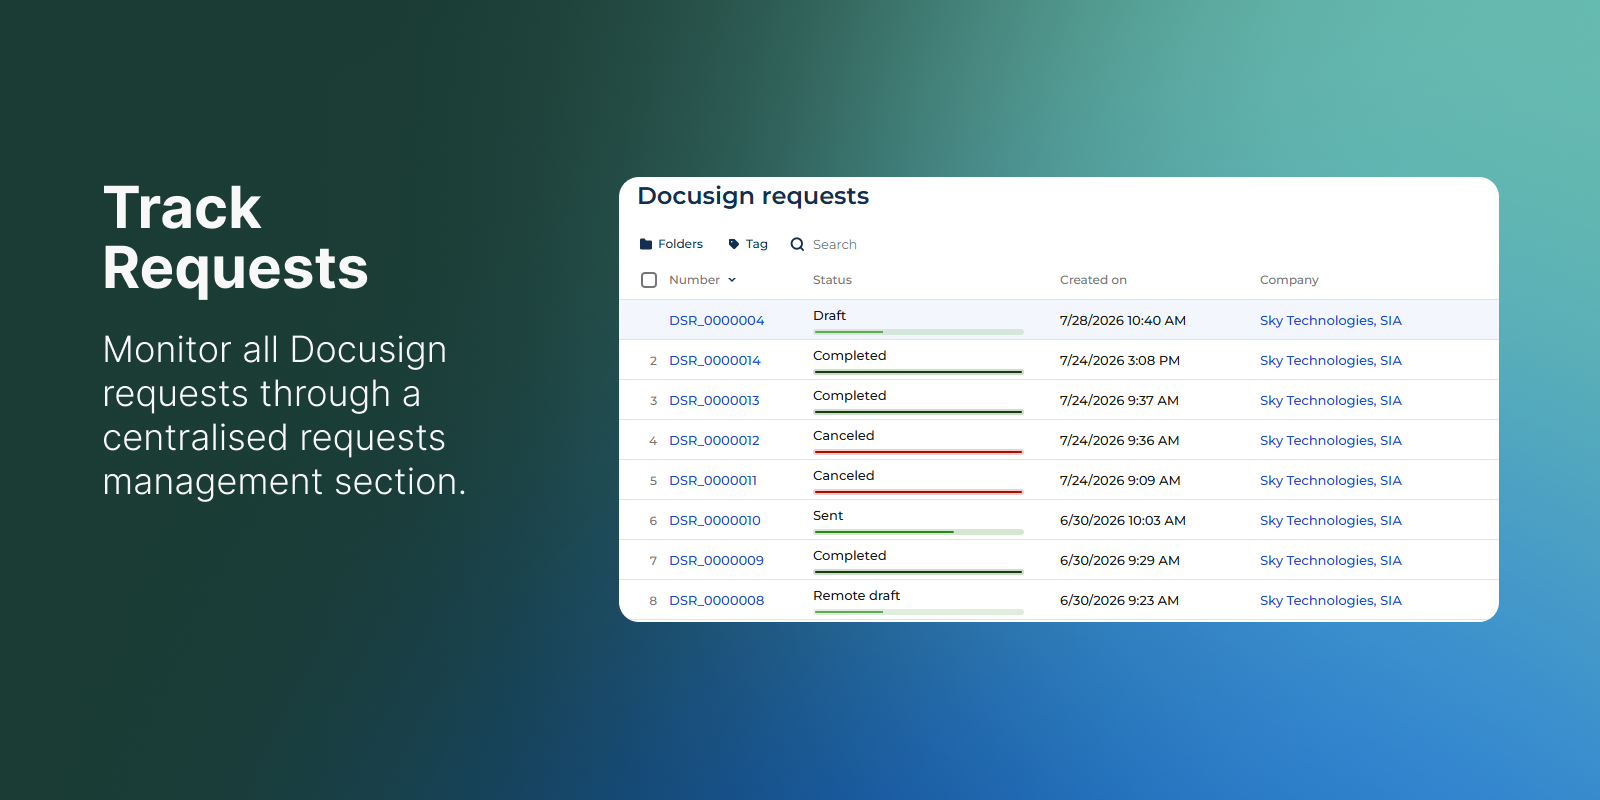Screen dimensions: 1600x800
Task: Open company link in DSR_0000008 row
Action: (x=1331, y=601)
